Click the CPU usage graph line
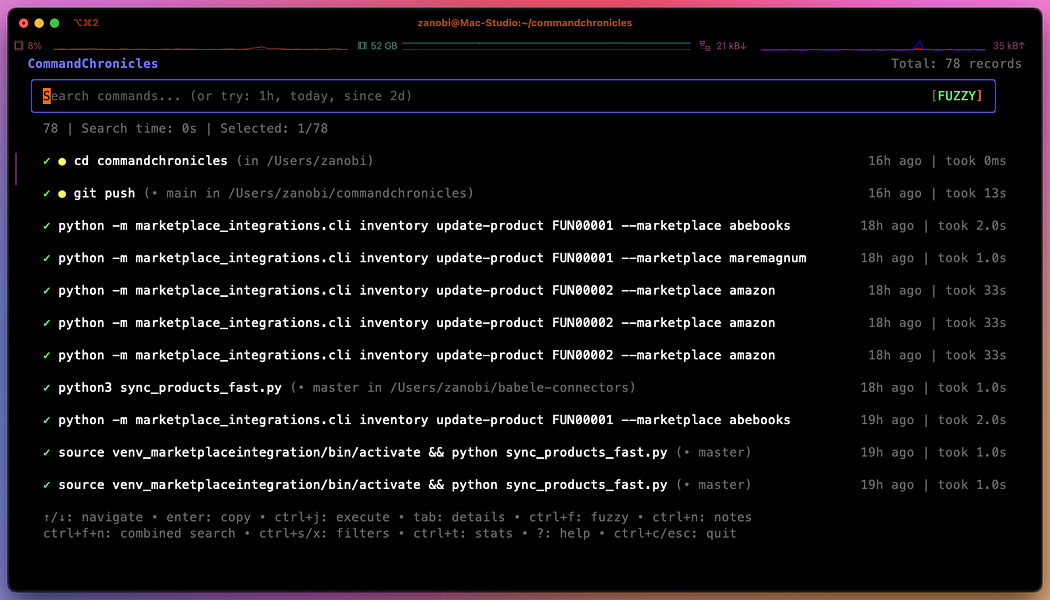Screen dimensions: 1050x600 [200, 48]
